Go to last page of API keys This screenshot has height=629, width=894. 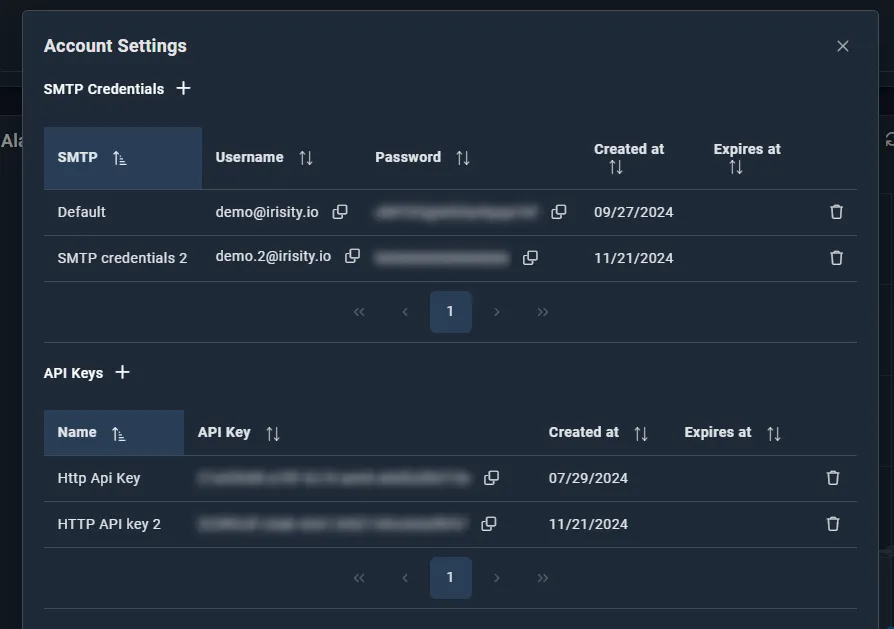coord(542,578)
